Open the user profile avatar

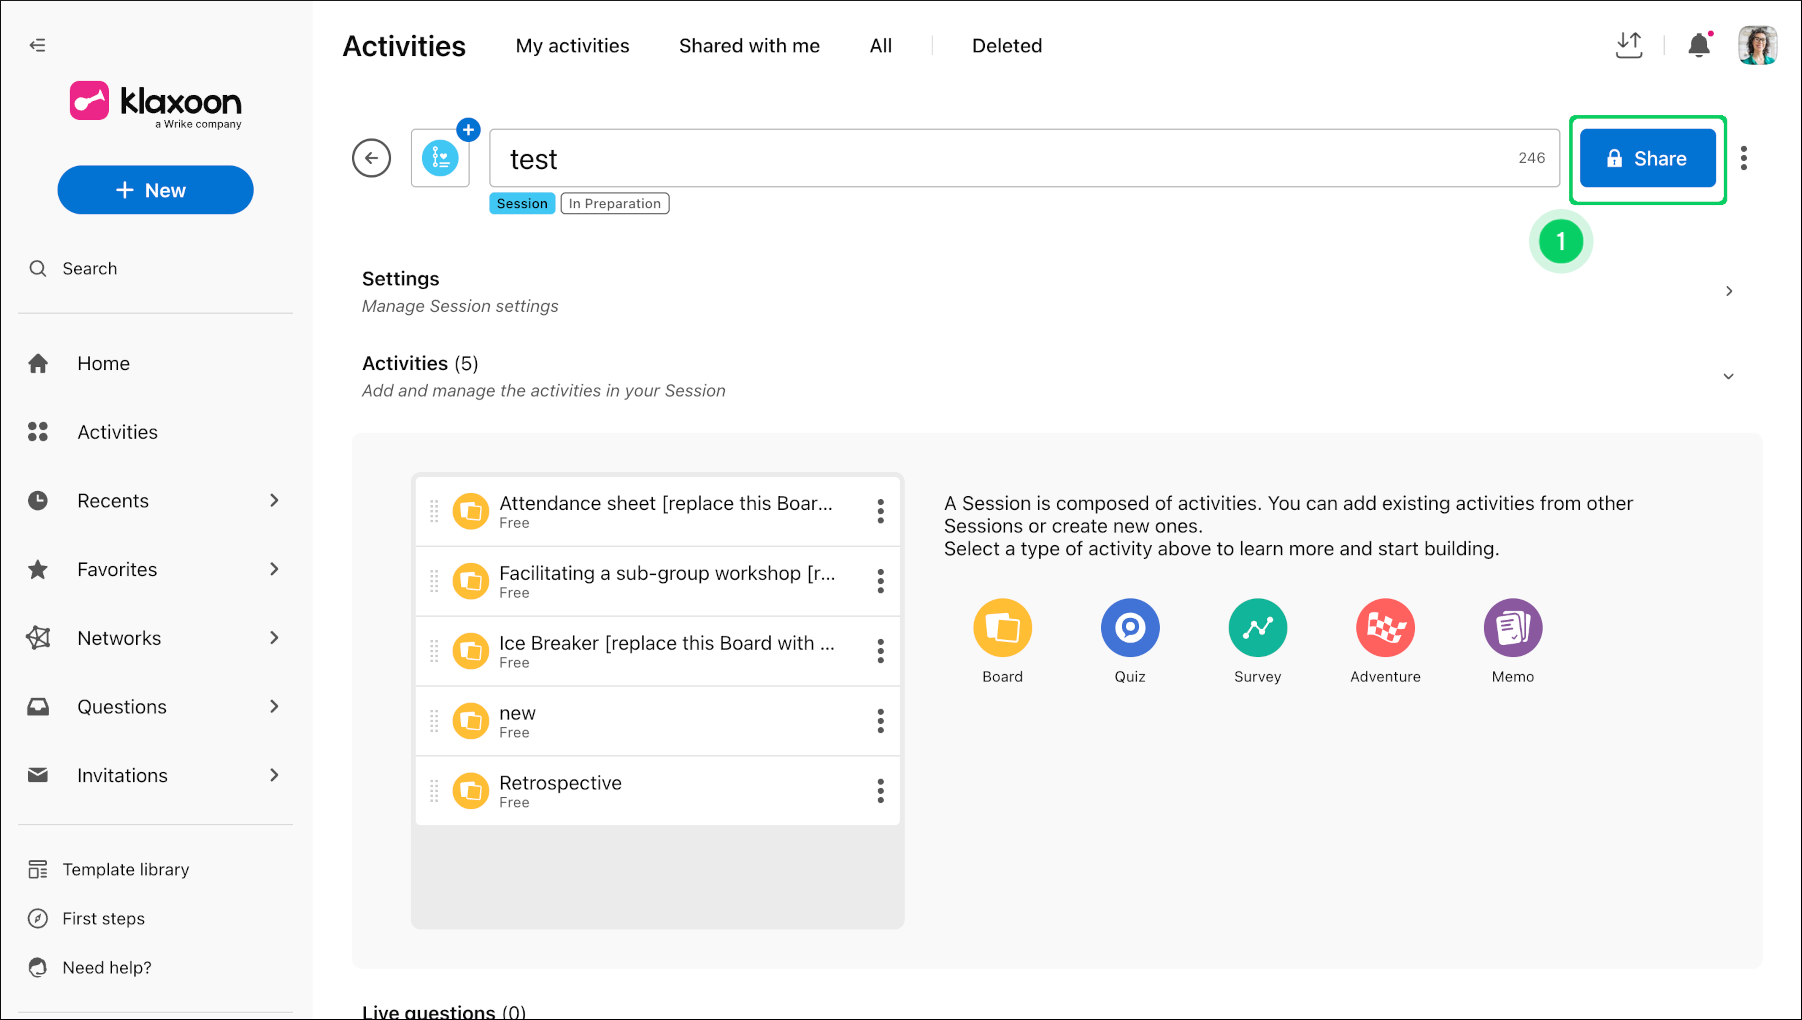pyautogui.click(x=1757, y=45)
